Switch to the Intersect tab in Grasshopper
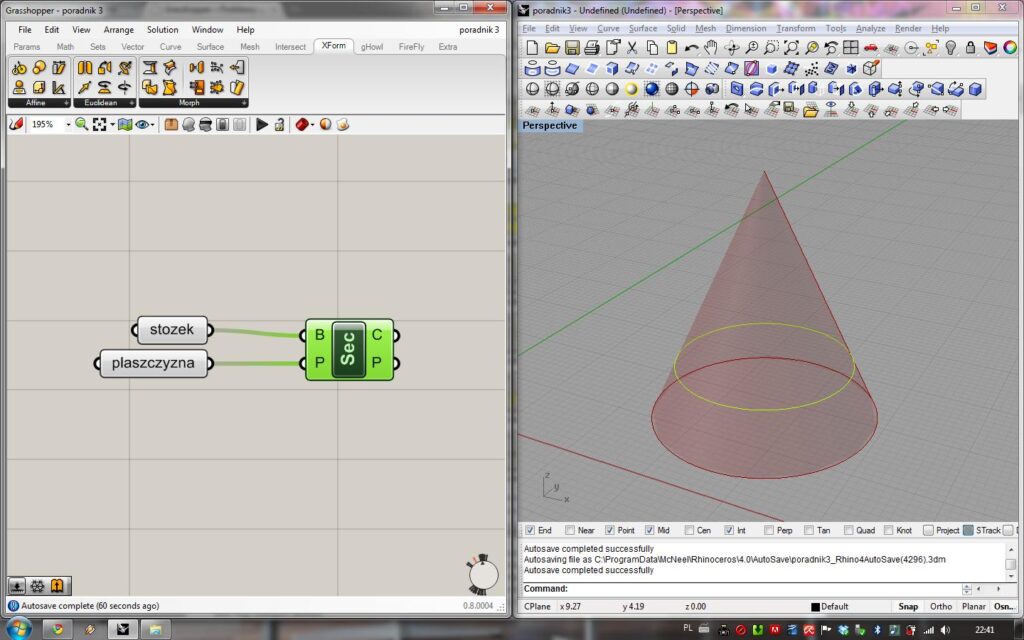This screenshot has width=1024, height=640. (x=290, y=47)
